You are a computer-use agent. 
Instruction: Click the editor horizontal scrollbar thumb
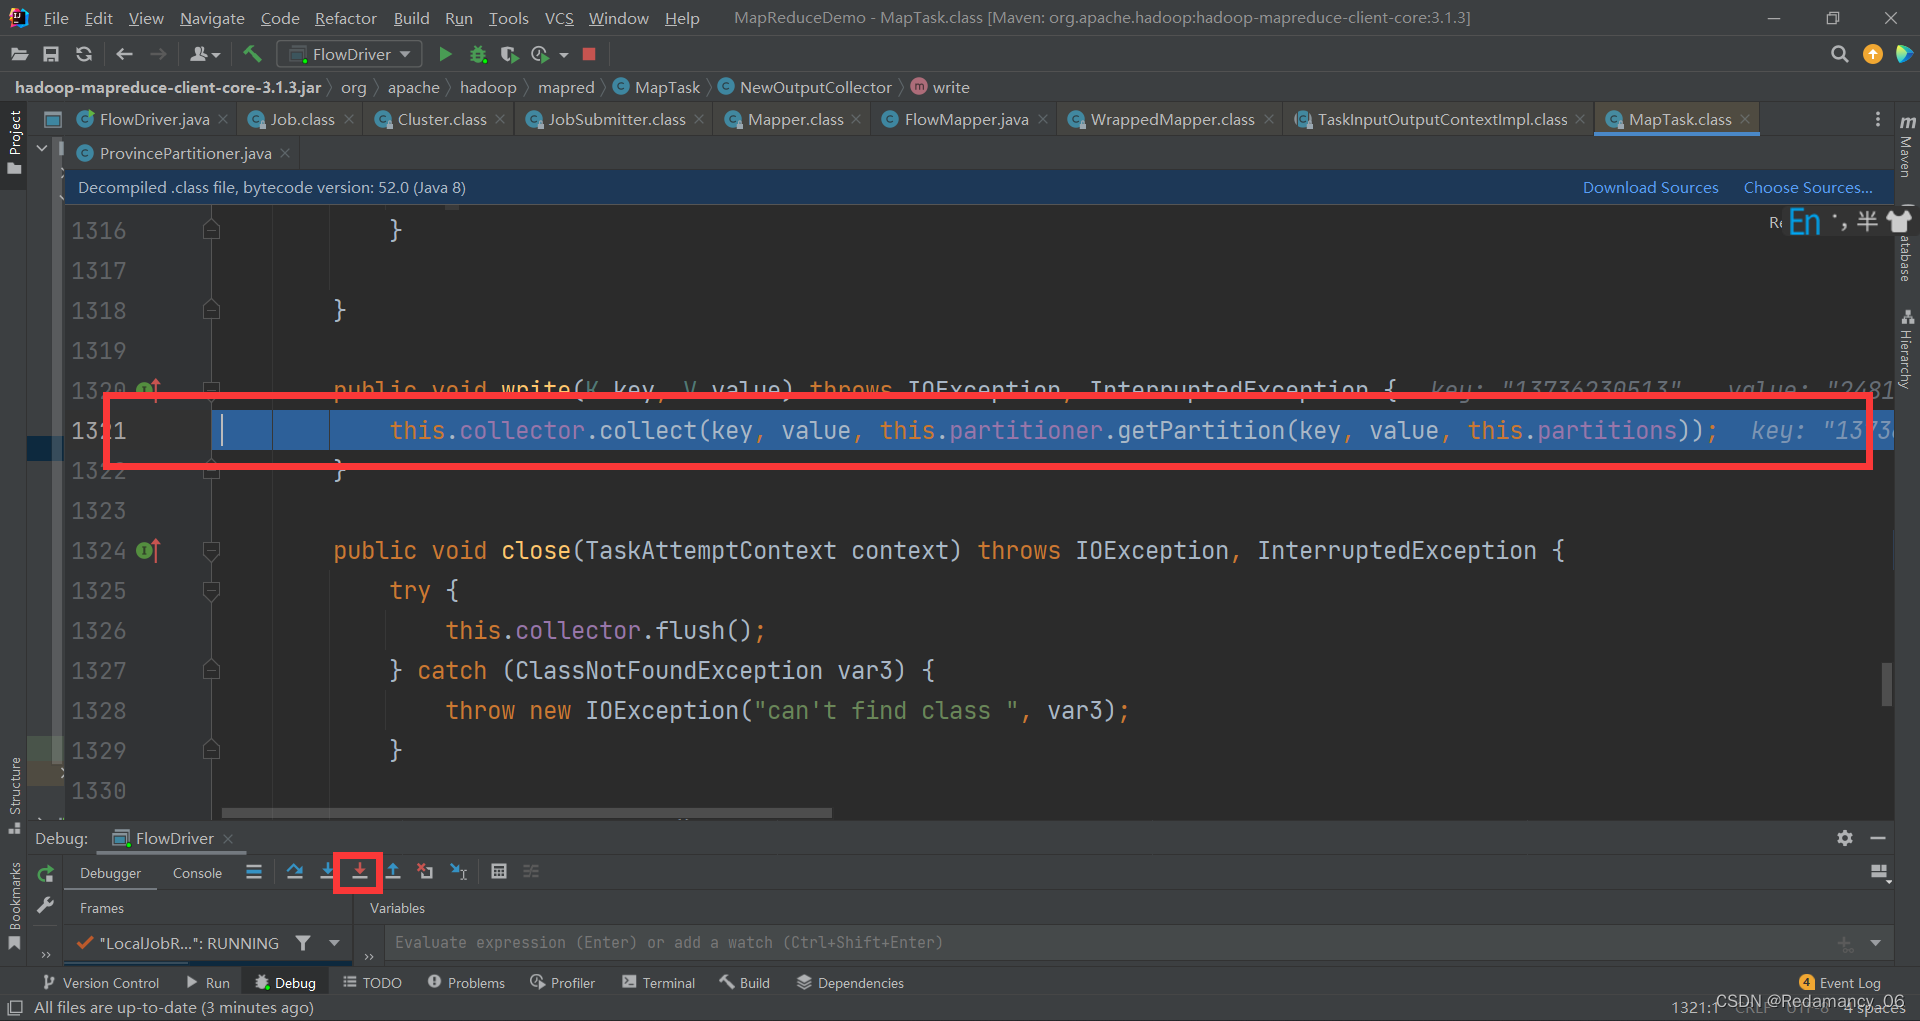(527, 813)
